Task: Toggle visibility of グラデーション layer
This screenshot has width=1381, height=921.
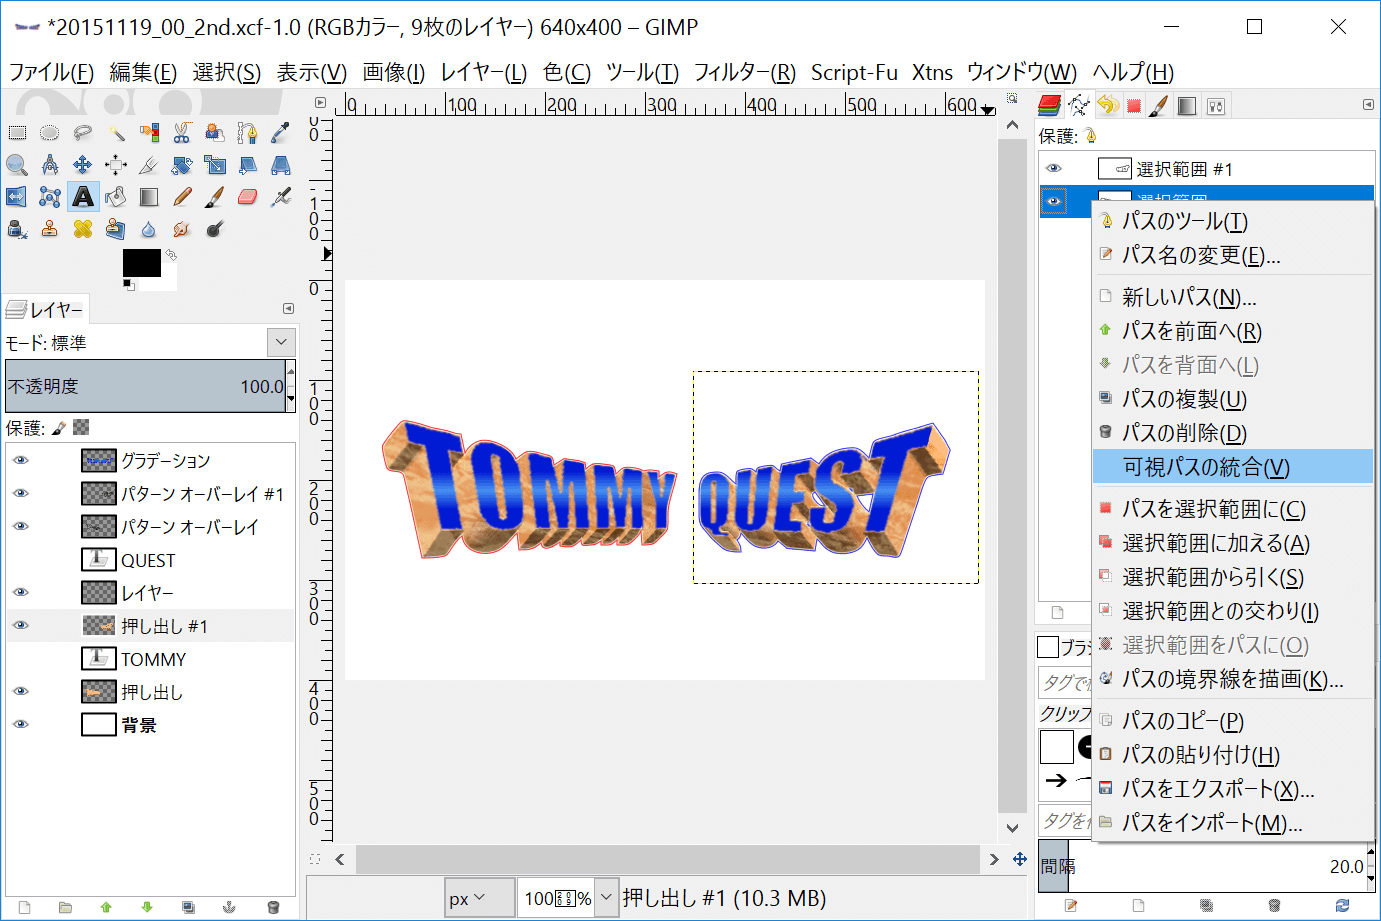Action: click(x=21, y=460)
